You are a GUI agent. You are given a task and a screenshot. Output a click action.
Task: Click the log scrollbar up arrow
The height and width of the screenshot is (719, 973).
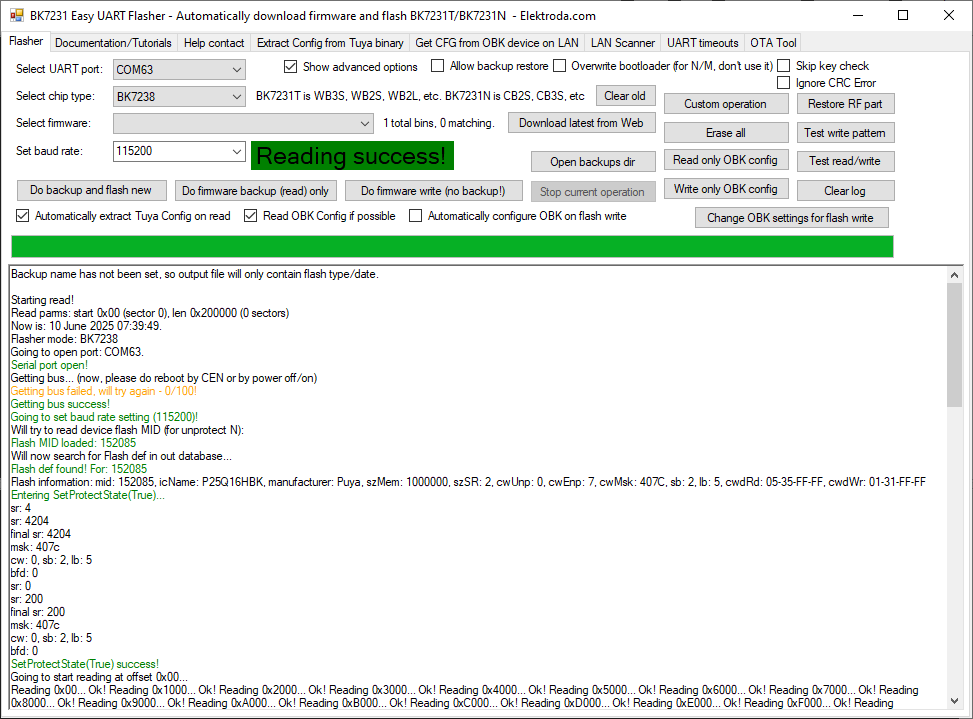pos(954,275)
